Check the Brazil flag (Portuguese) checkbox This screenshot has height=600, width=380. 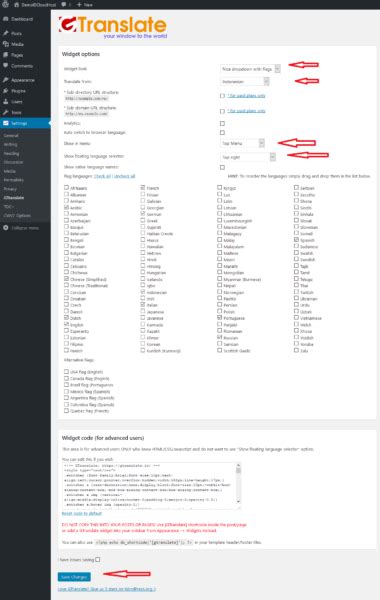click(67, 385)
